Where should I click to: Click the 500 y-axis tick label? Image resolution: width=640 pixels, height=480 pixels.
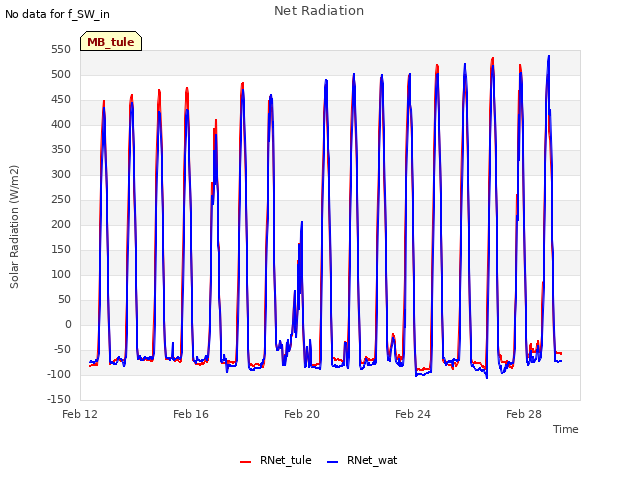[61, 75]
